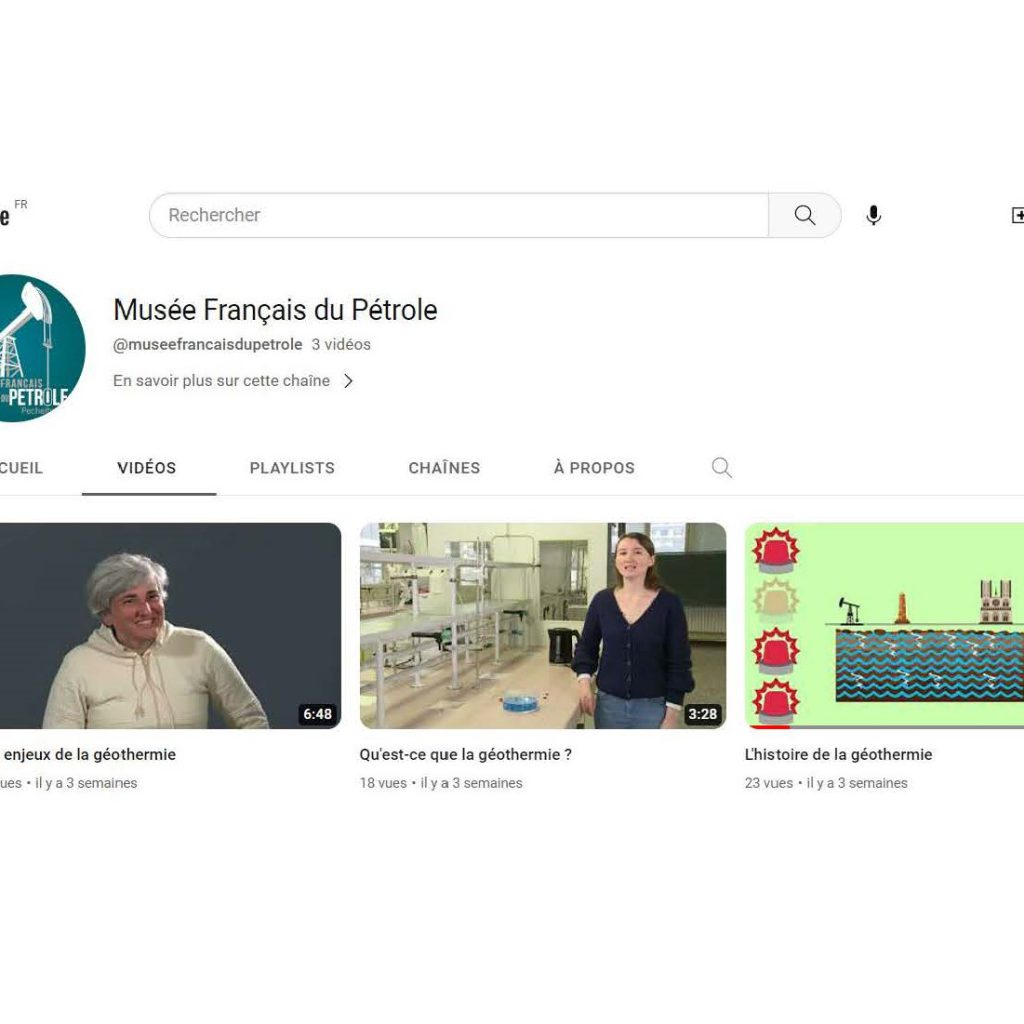
Task: Open the À PROPOS tab
Action: pyautogui.click(x=594, y=468)
